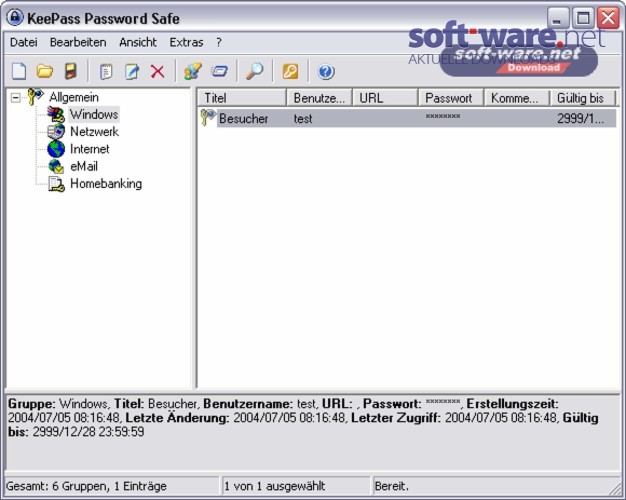Viewport: 626px width, 500px height.
Task: Select the Netzwerk group
Action: [94, 131]
